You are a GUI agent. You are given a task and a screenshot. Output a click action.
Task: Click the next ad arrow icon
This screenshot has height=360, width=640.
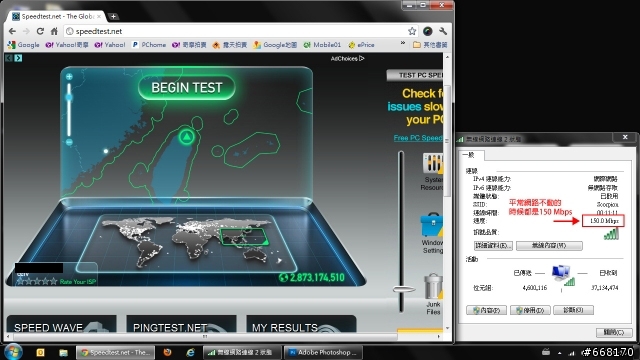coord(18,58)
